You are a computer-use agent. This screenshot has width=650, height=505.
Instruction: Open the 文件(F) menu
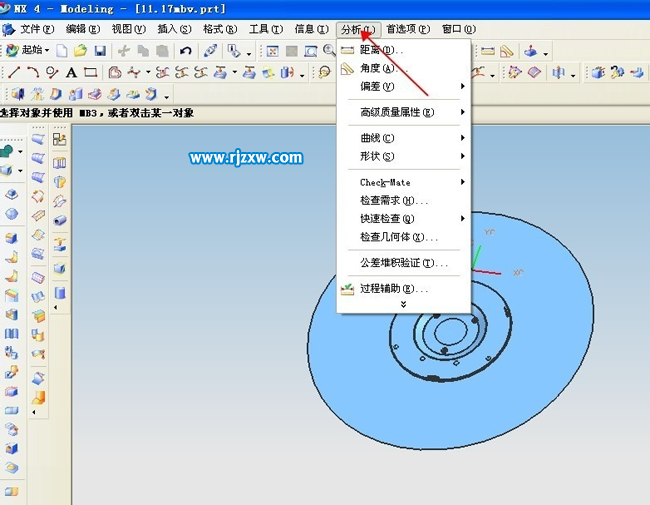point(37,29)
